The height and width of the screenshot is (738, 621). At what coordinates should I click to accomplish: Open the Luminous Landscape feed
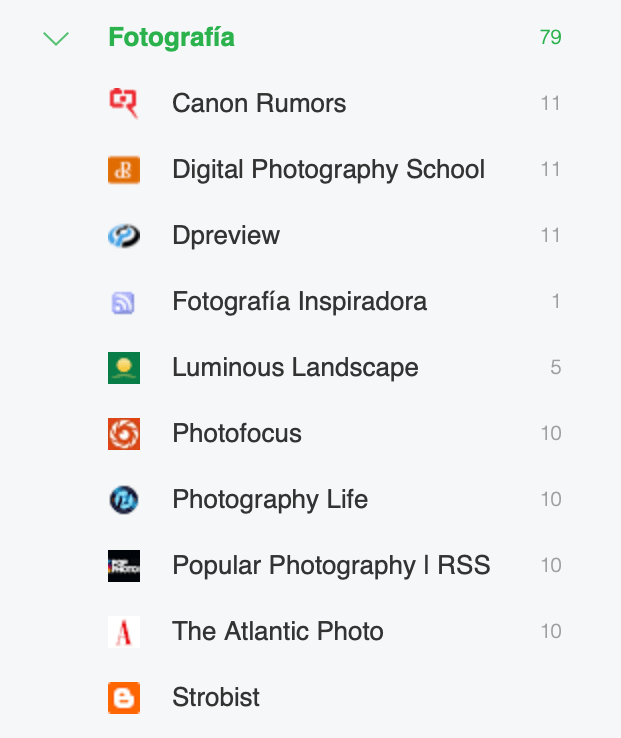pos(295,367)
